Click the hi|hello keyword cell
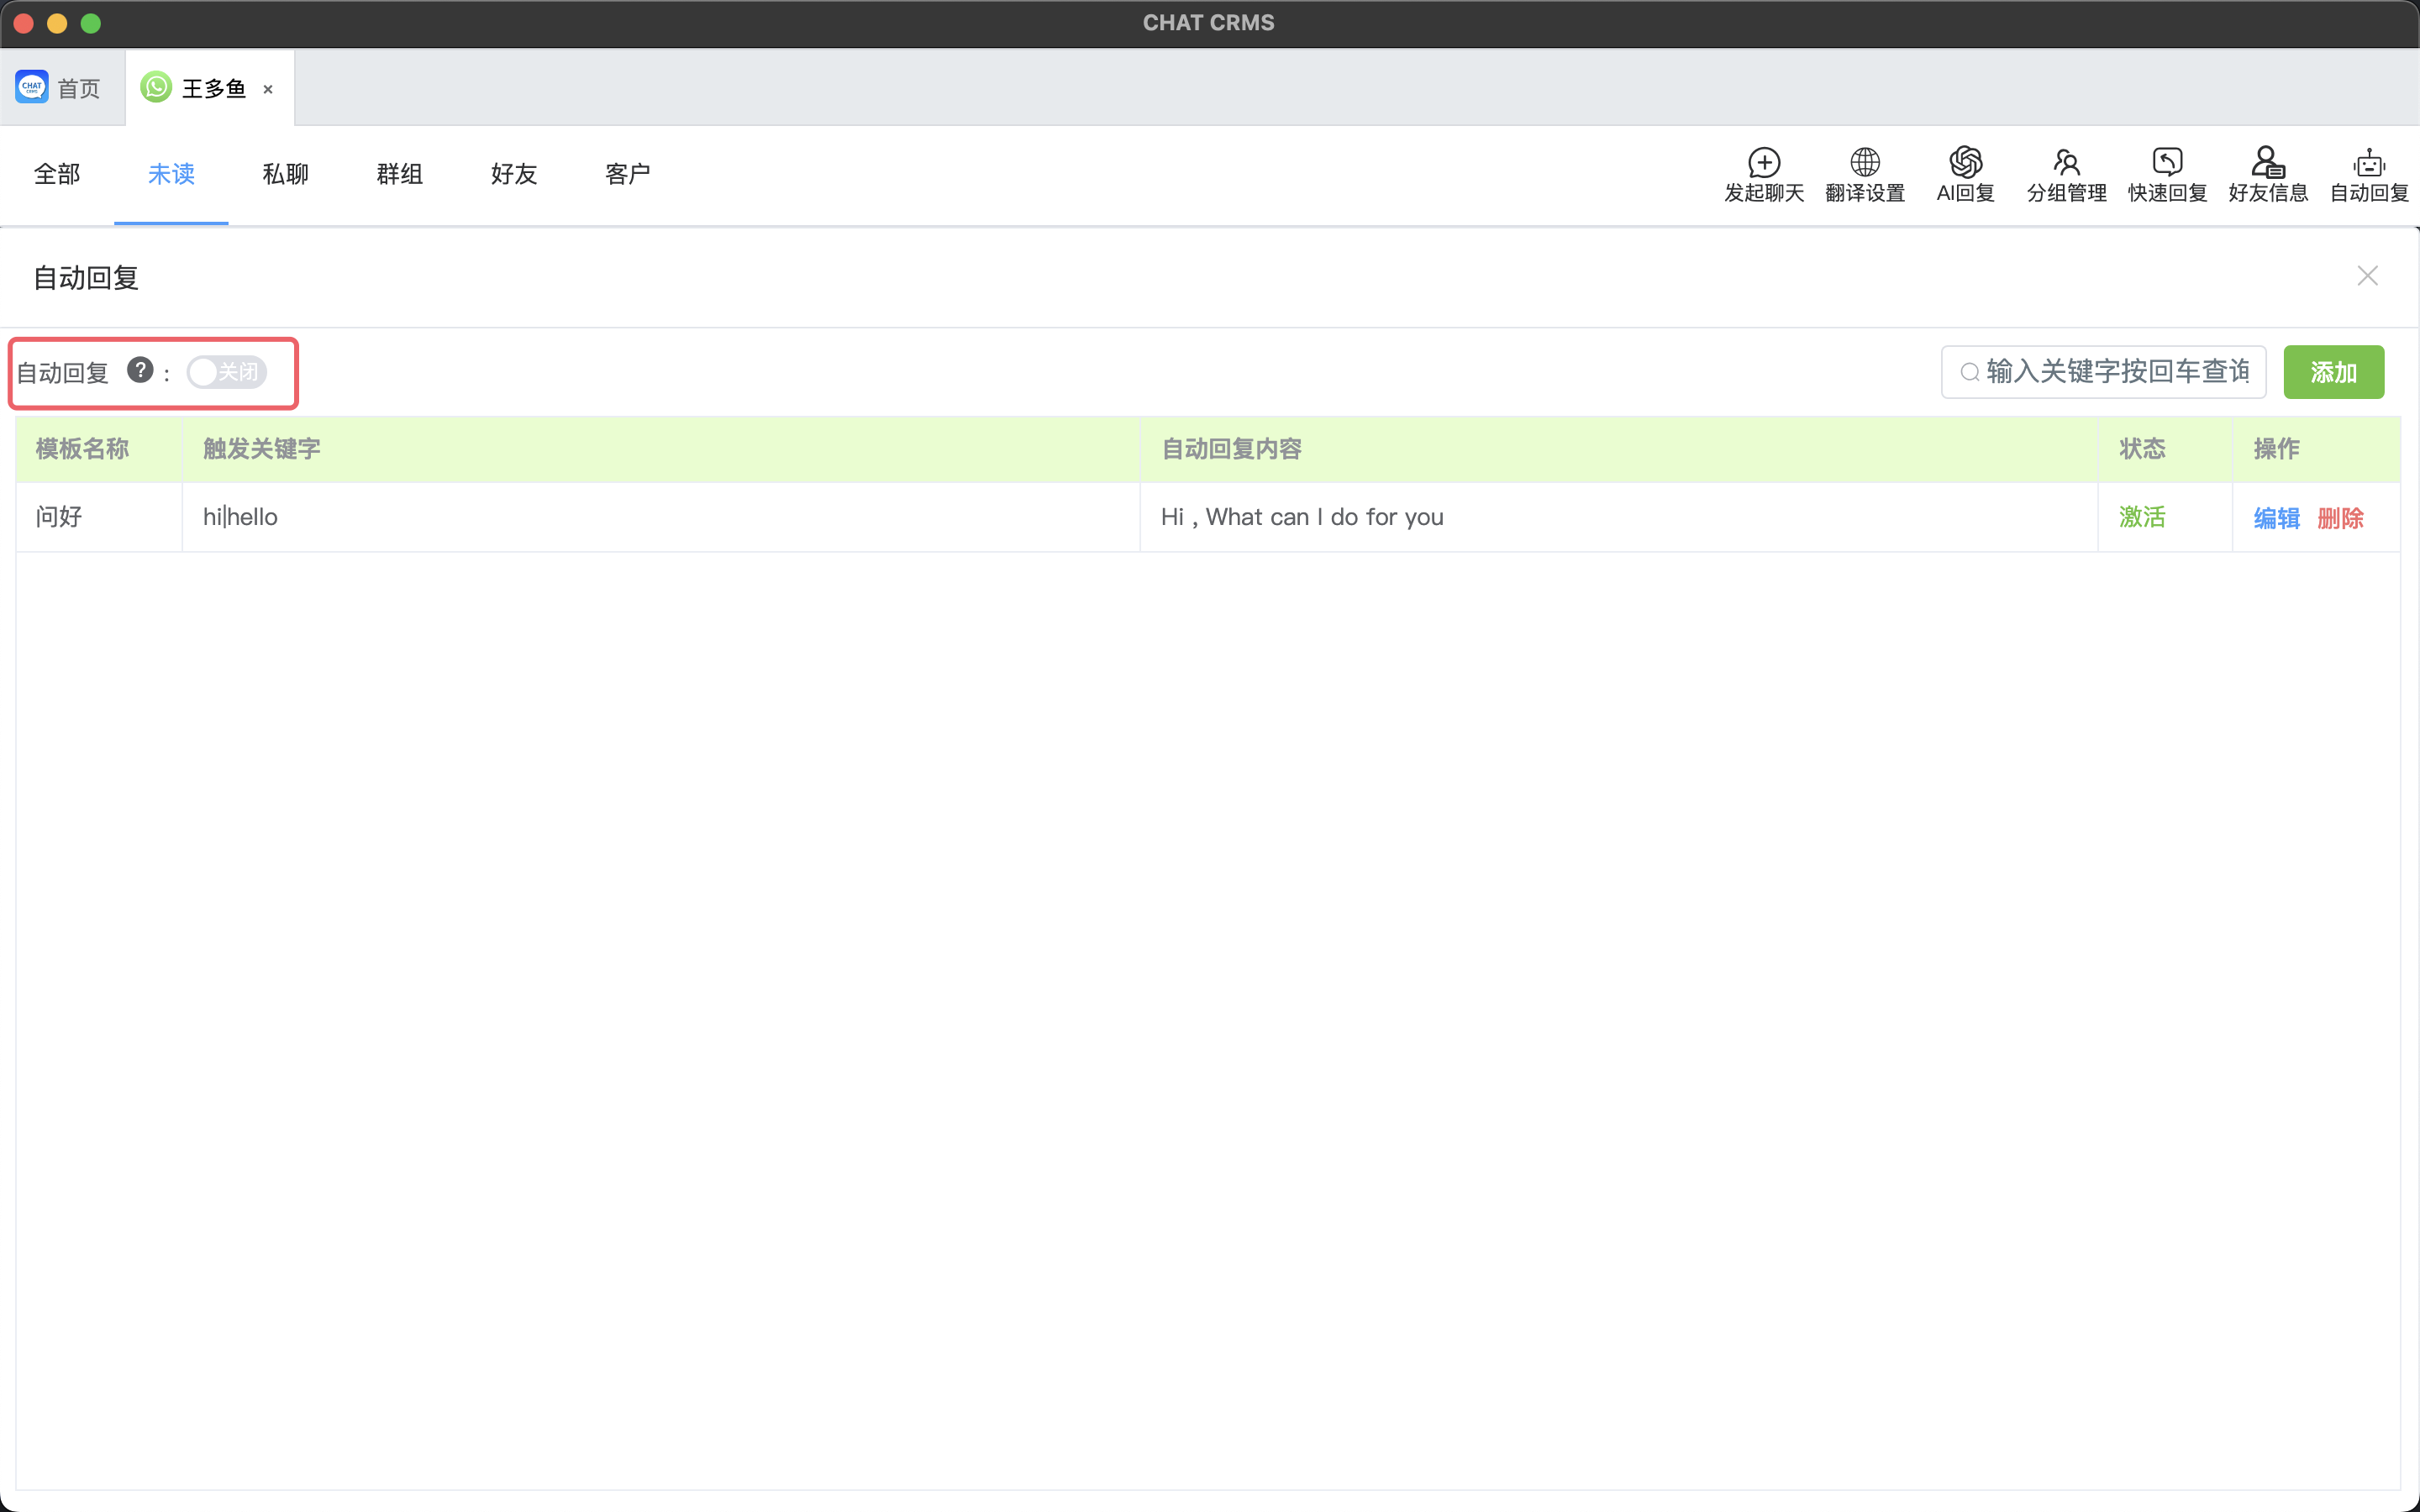The image size is (2420, 1512). point(660,517)
